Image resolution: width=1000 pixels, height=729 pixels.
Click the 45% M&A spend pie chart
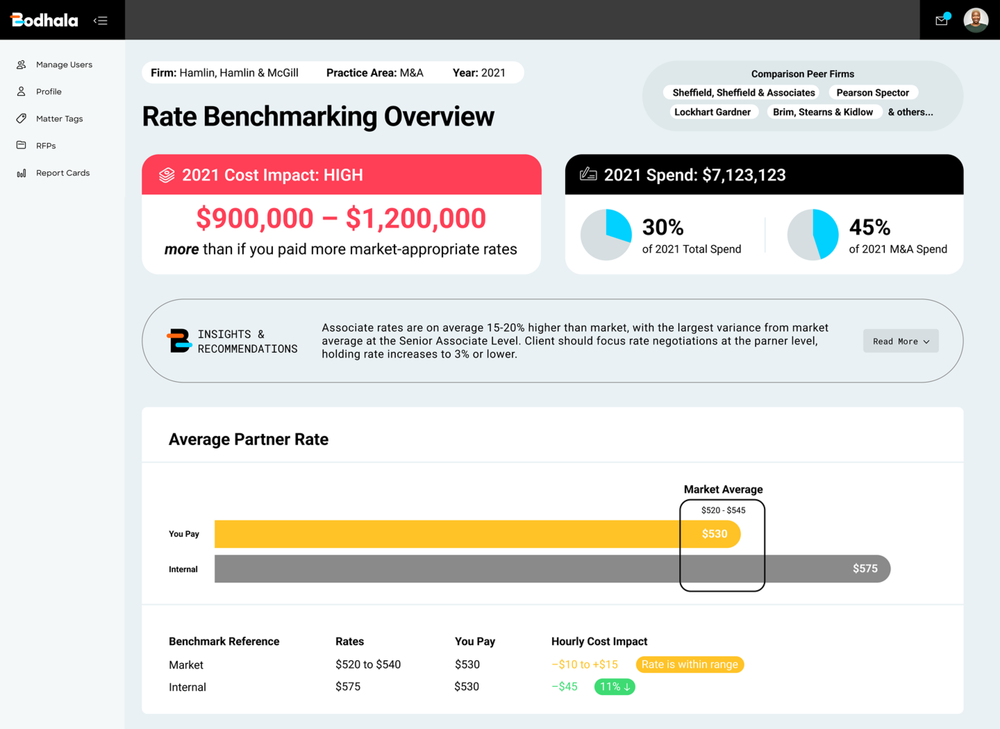click(x=812, y=235)
